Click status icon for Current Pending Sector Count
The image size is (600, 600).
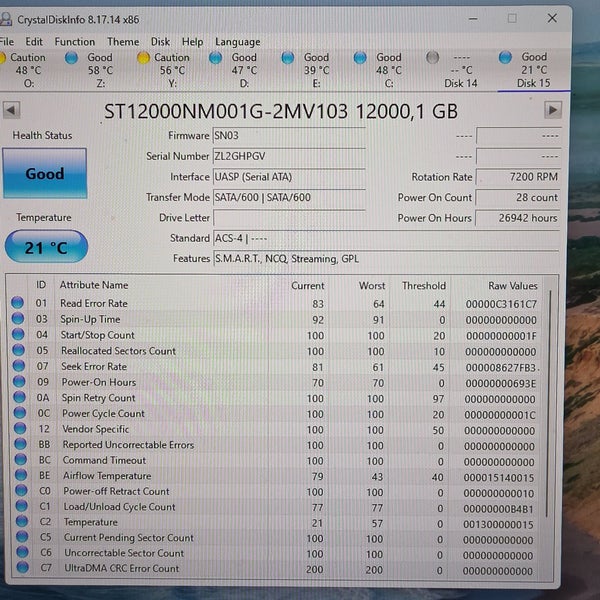(23, 536)
